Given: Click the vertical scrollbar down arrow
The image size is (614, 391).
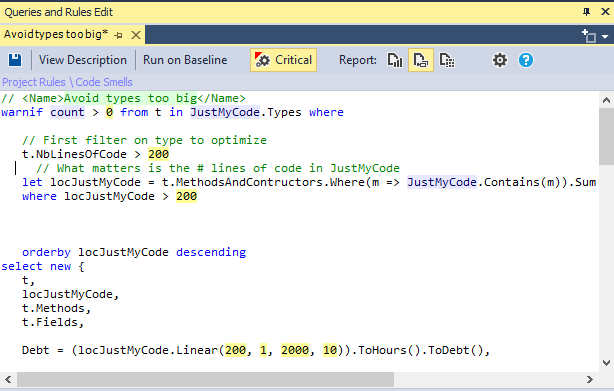Looking at the screenshot, I should [606, 363].
